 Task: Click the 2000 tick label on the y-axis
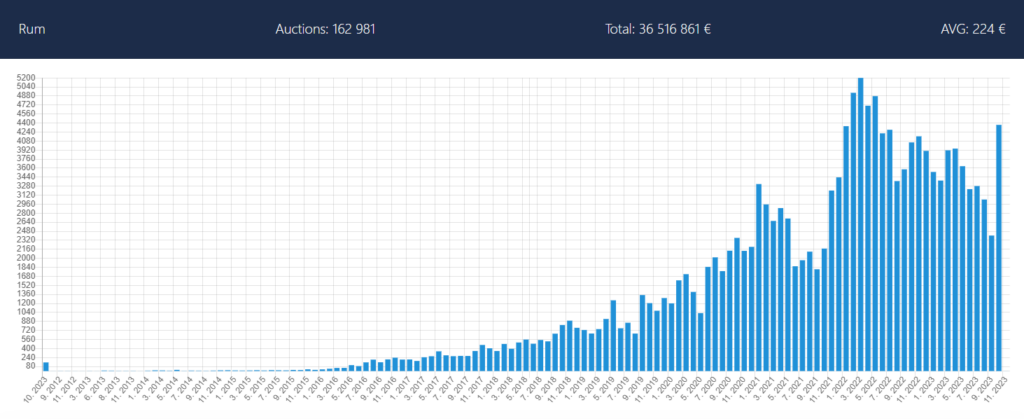pos(27,258)
